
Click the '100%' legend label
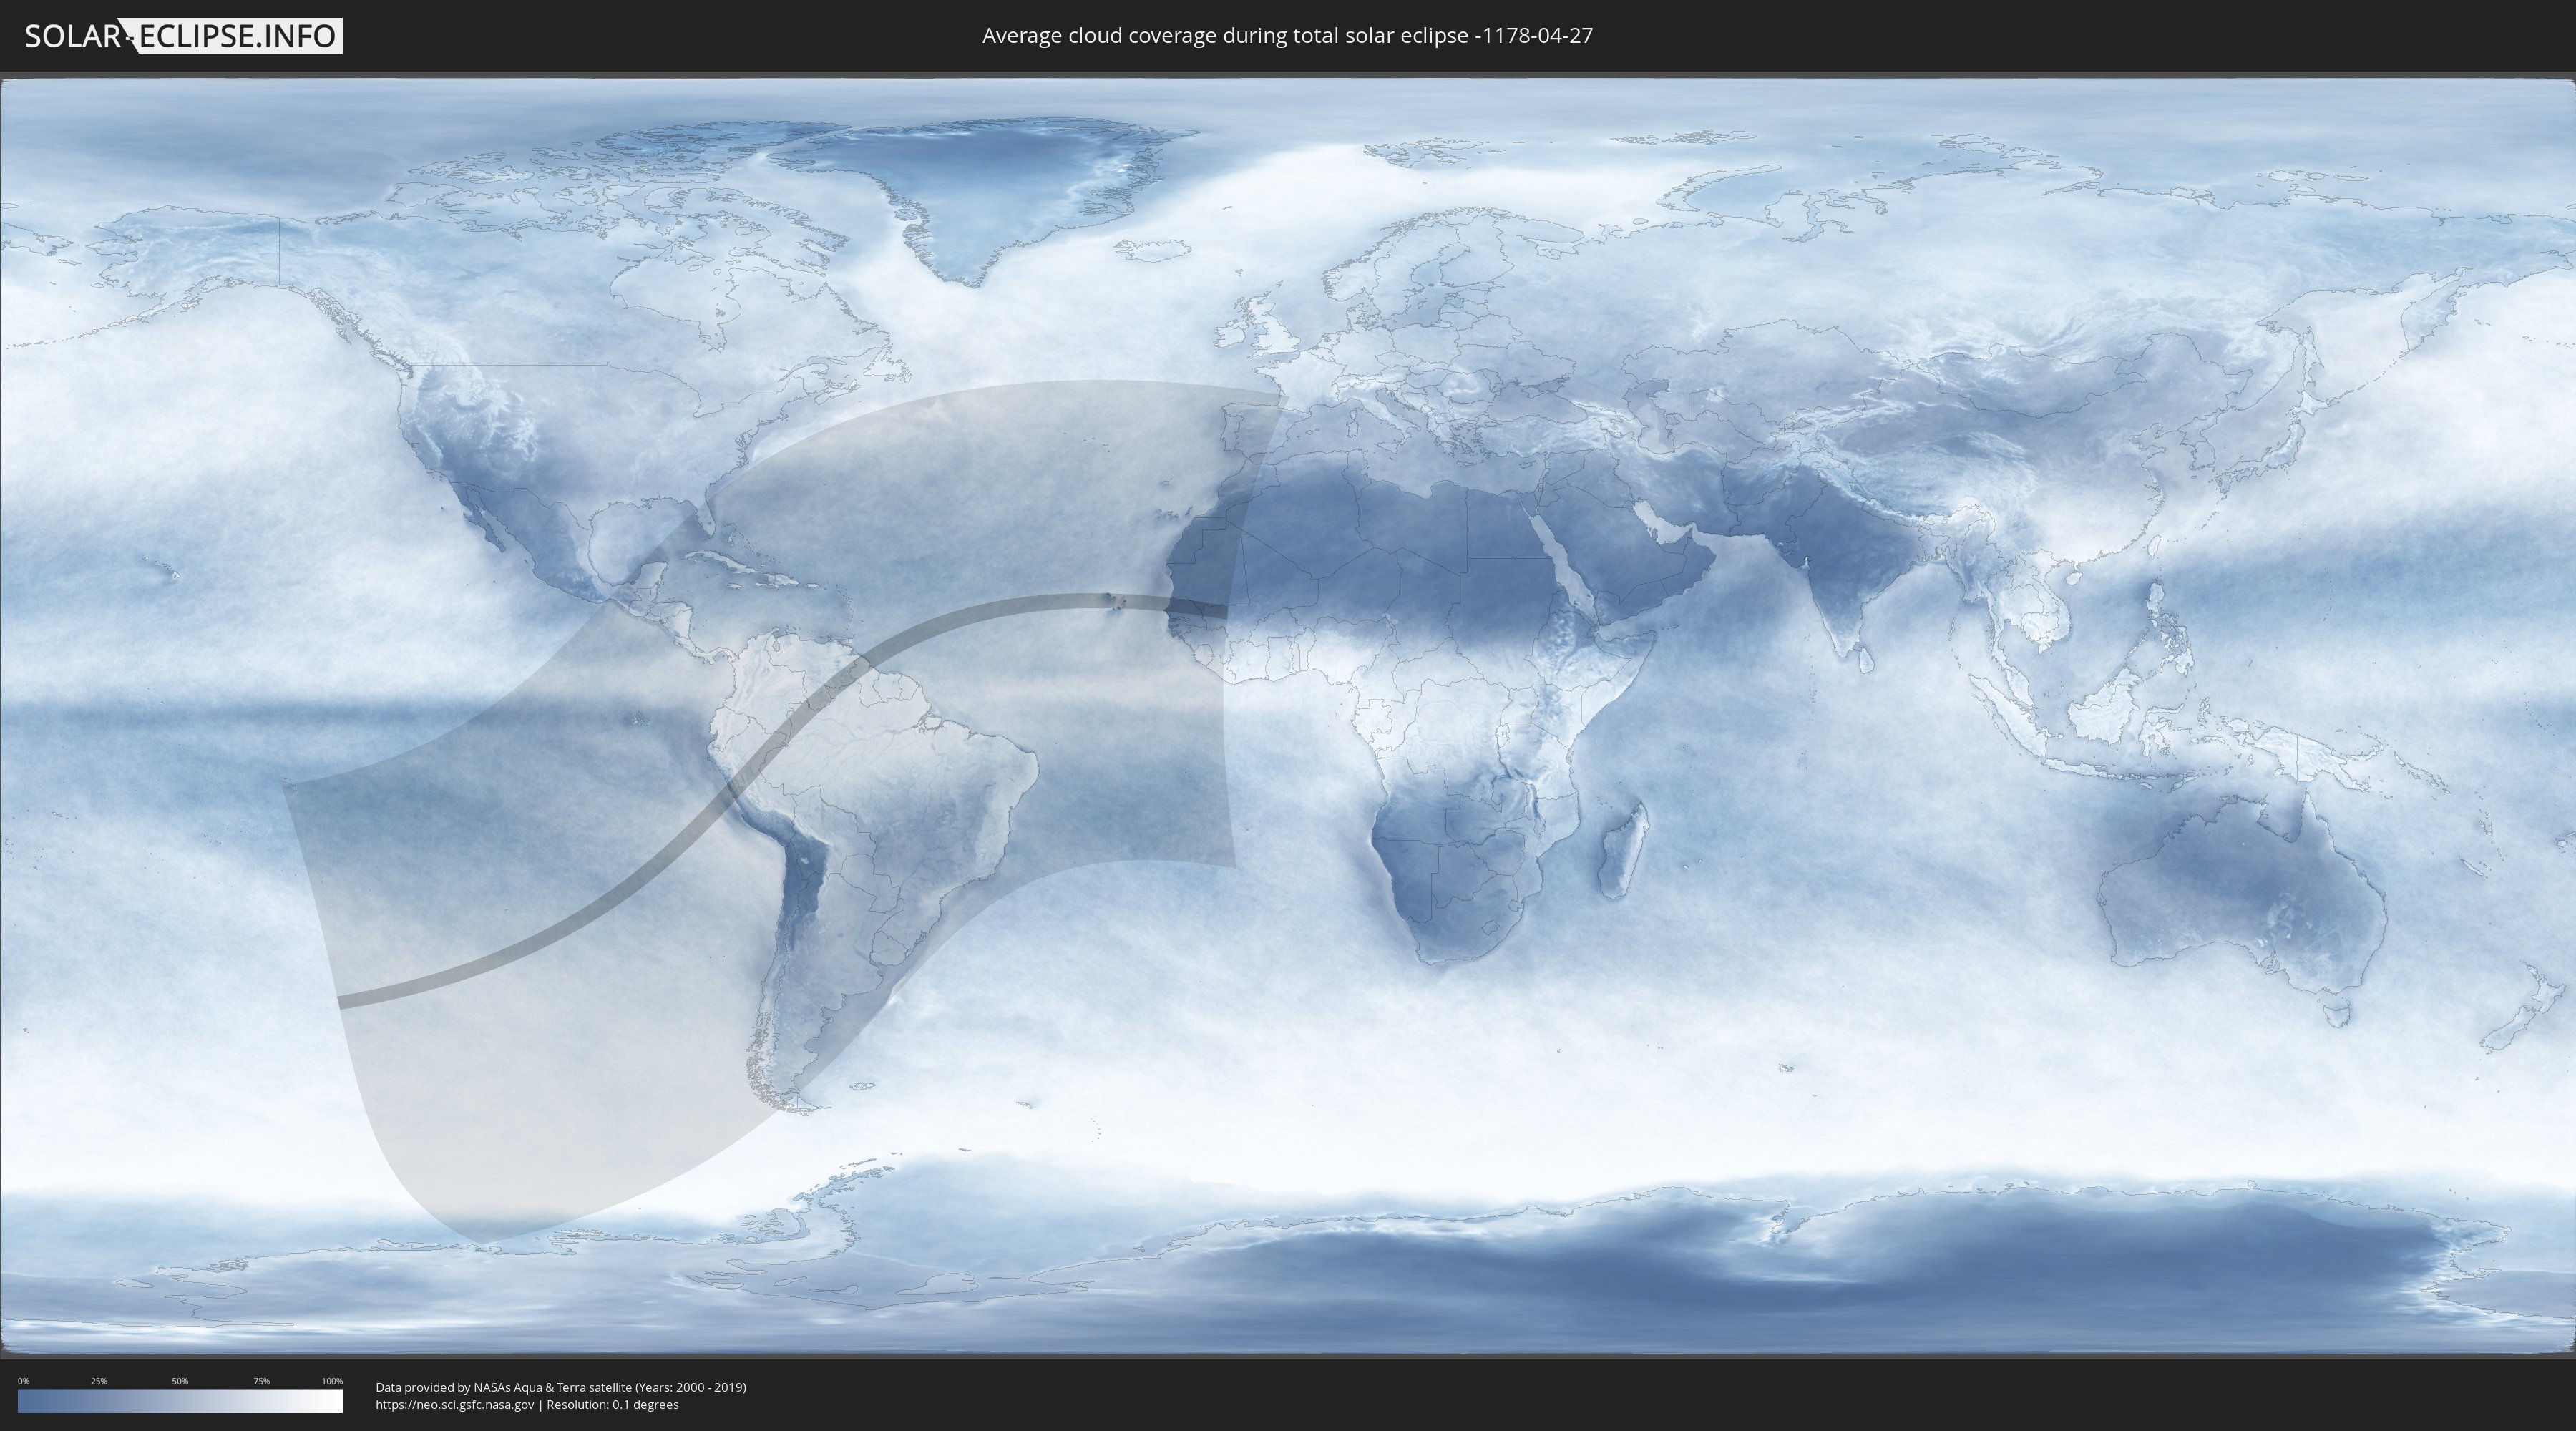point(332,1381)
